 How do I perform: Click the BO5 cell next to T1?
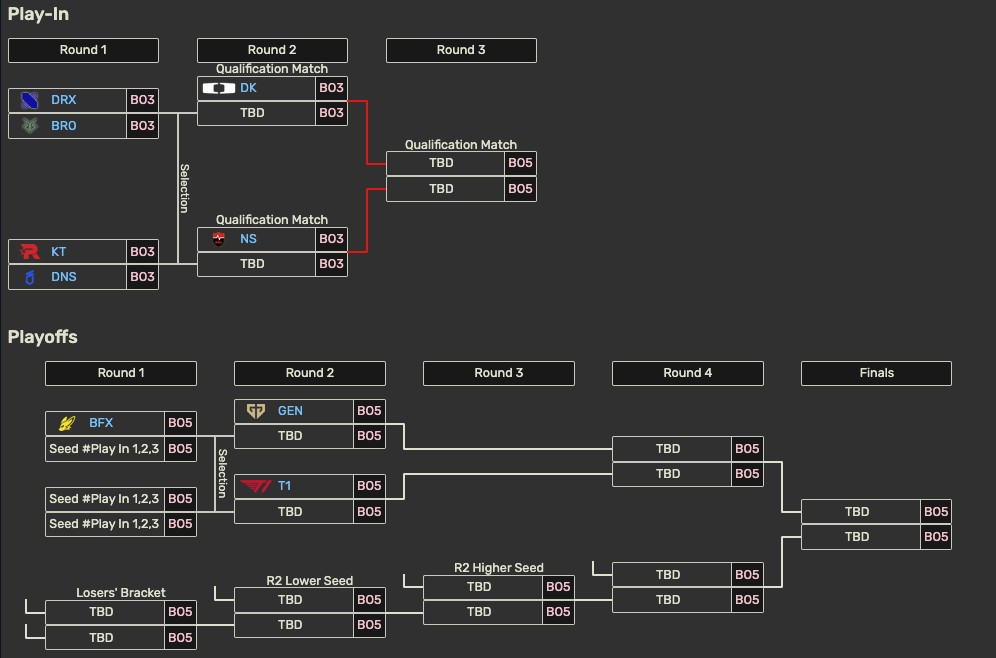[369, 486]
